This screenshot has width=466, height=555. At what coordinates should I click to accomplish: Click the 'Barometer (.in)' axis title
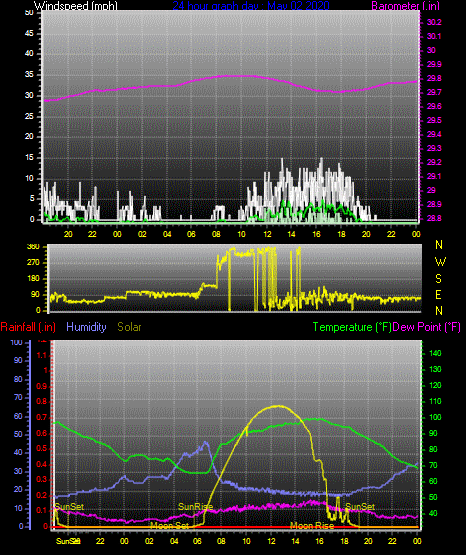(405, 5)
